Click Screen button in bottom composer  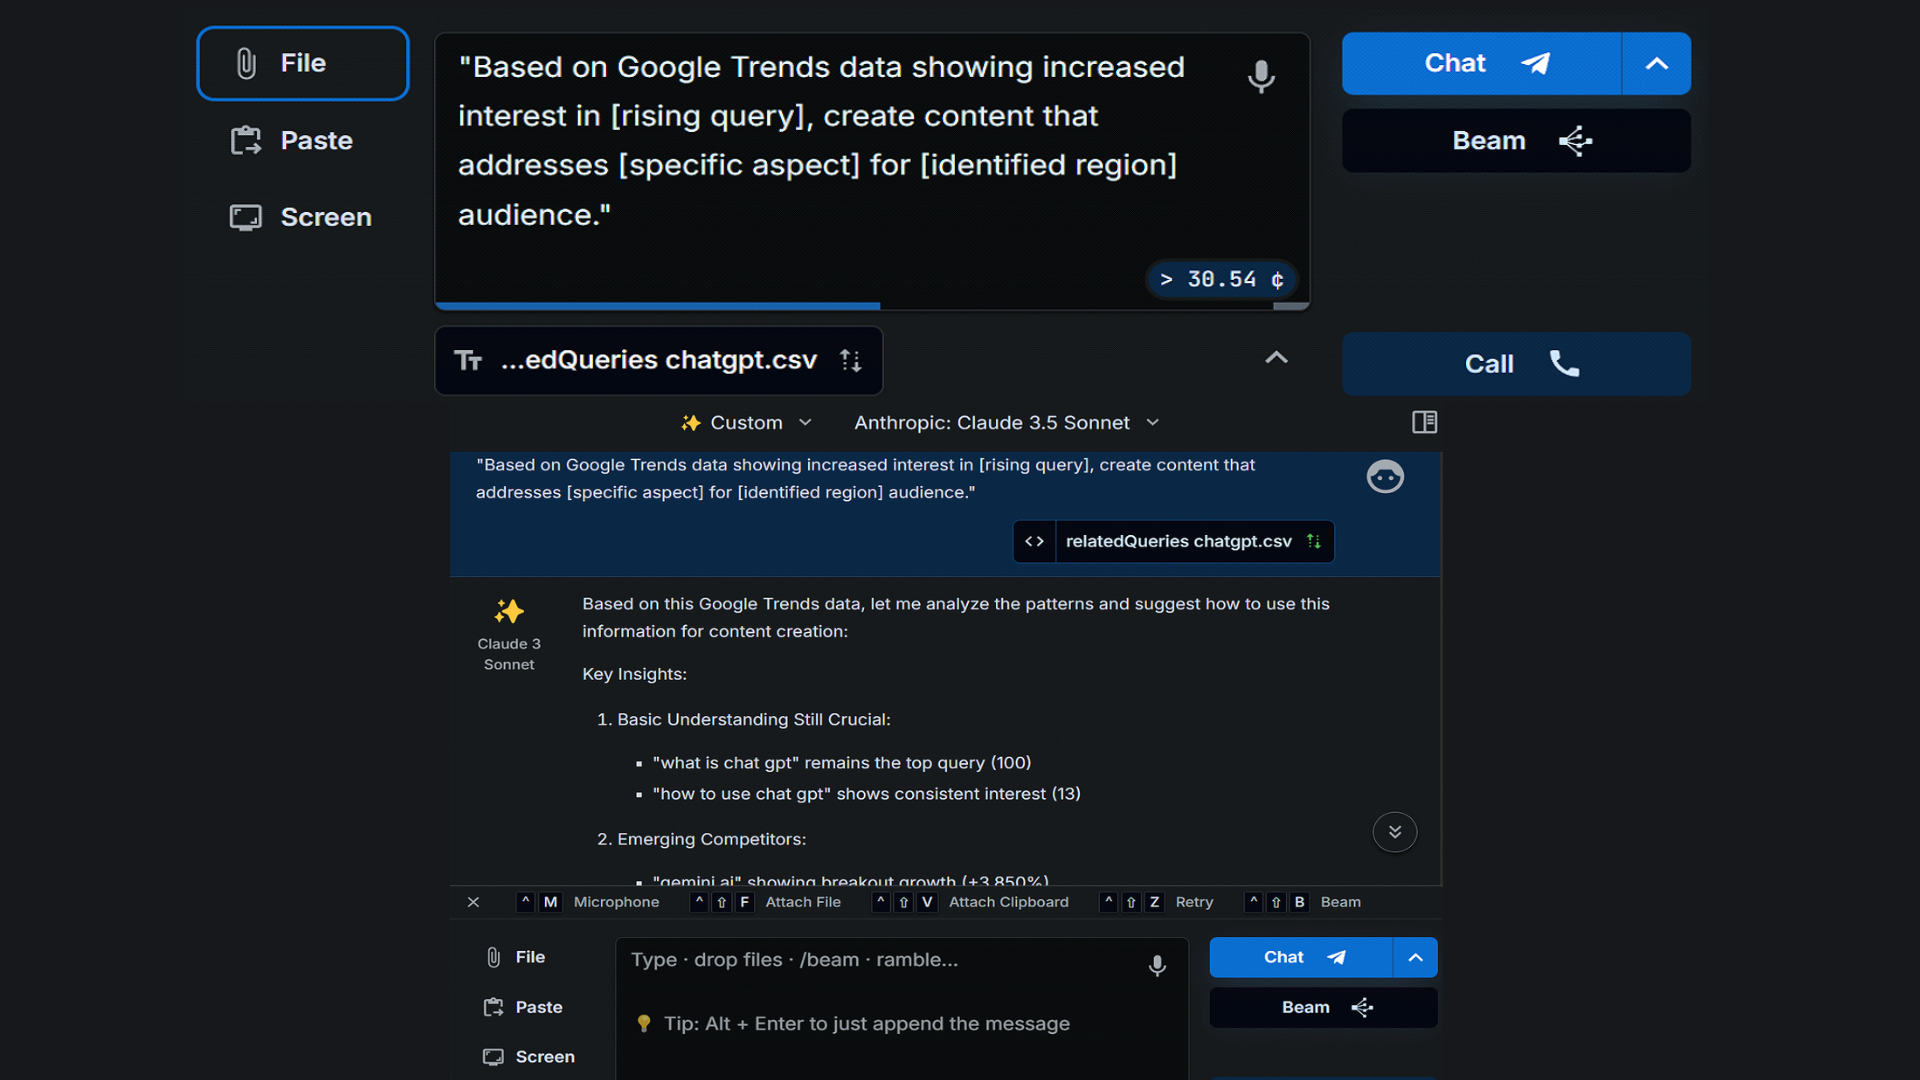(529, 1057)
